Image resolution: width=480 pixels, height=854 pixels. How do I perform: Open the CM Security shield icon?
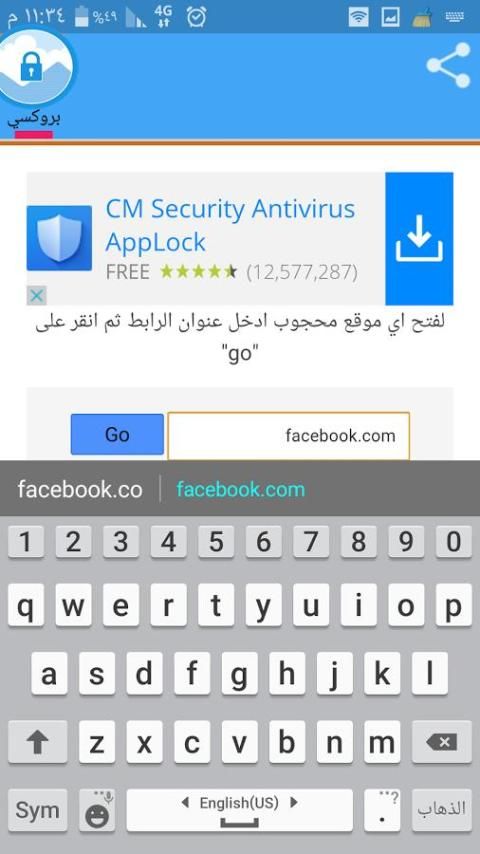pos(59,237)
